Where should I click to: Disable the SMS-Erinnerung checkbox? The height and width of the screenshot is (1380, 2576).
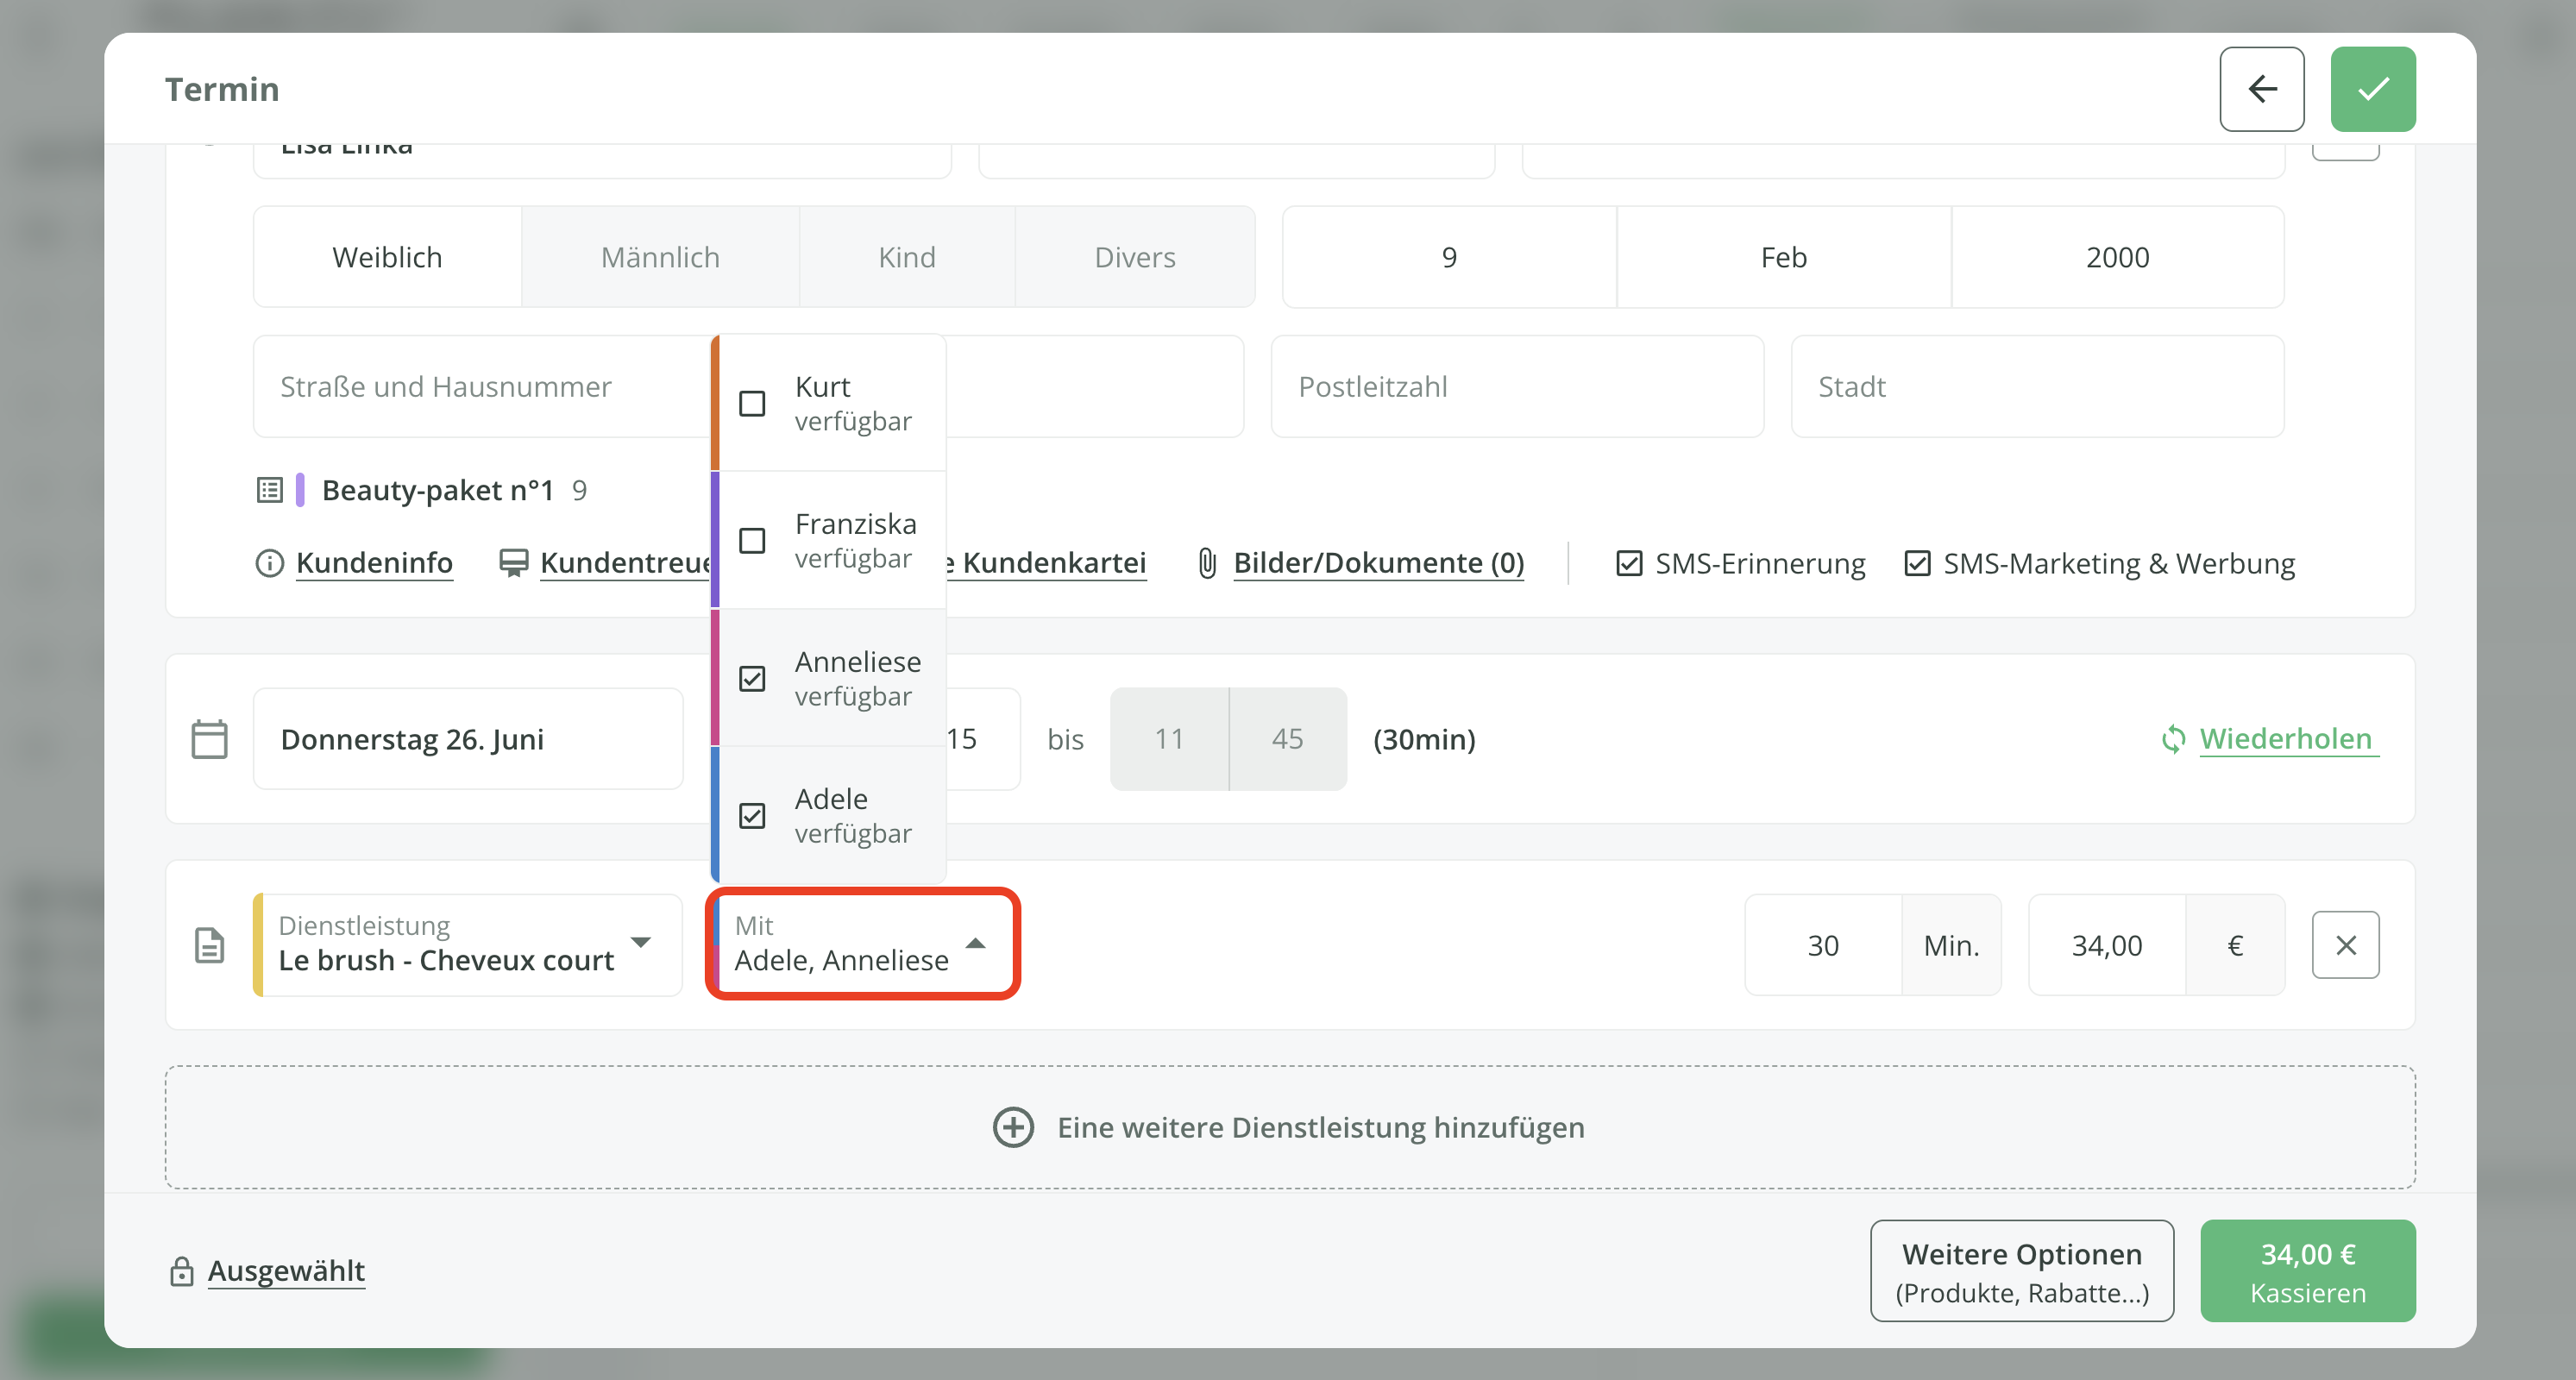(x=1629, y=563)
